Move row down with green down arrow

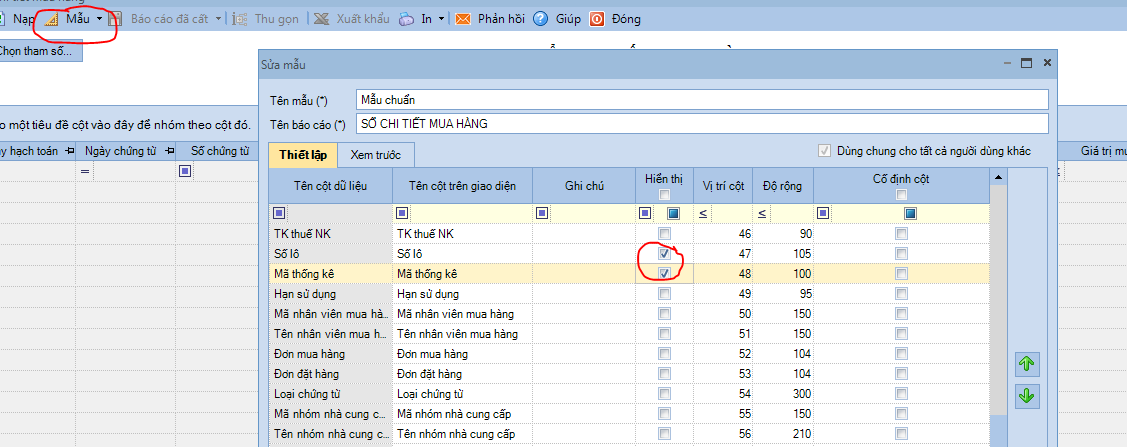click(x=1025, y=396)
